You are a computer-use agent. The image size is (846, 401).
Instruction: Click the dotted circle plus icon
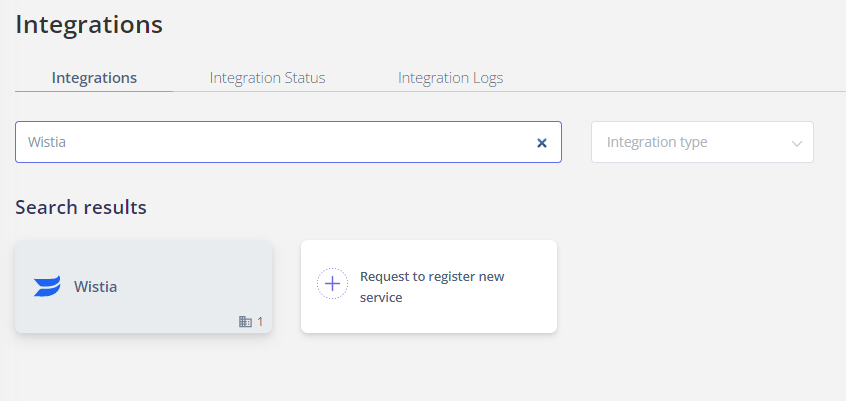pyautogui.click(x=332, y=284)
